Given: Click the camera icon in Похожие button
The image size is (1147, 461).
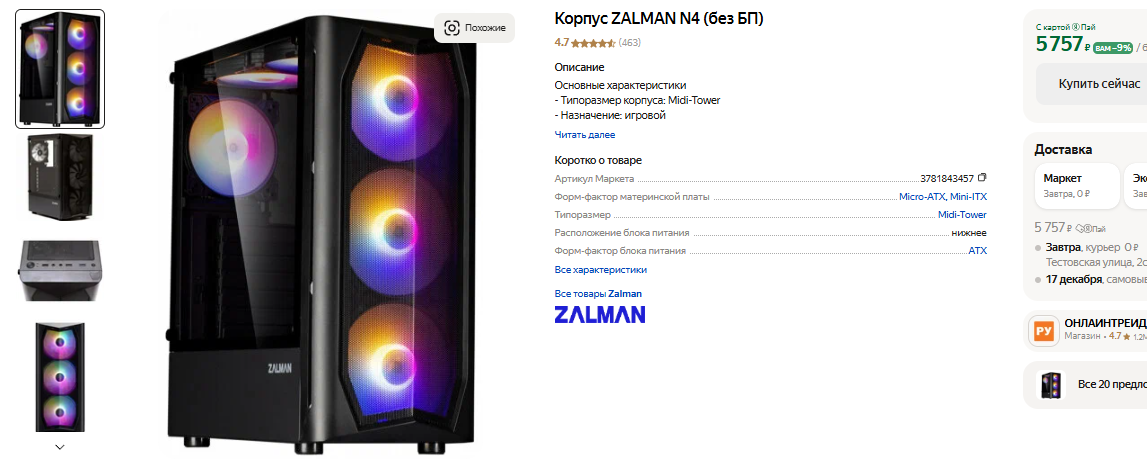Looking at the screenshot, I should point(451,28).
